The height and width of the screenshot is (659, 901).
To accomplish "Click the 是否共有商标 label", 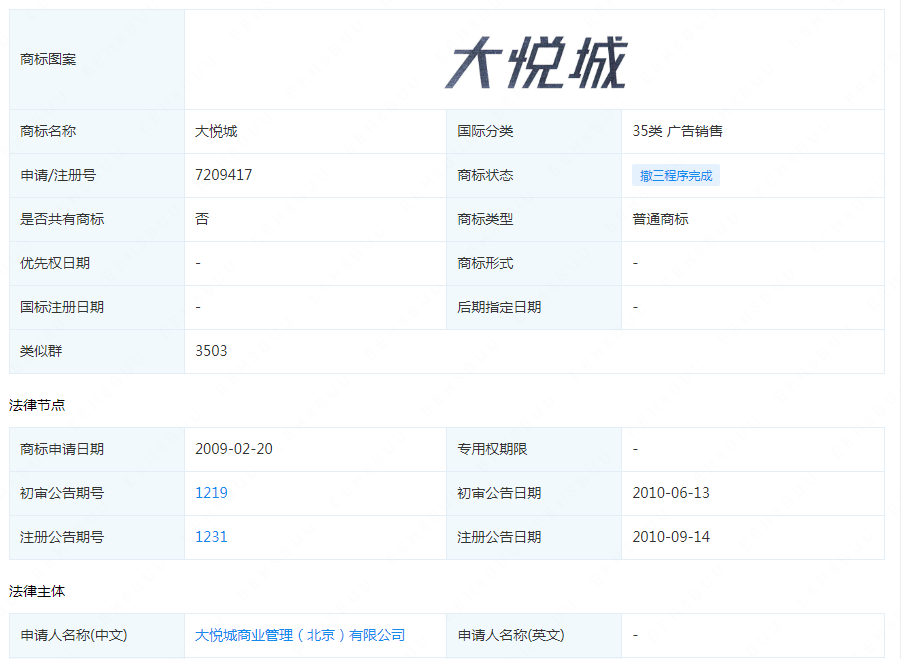I will [62, 219].
